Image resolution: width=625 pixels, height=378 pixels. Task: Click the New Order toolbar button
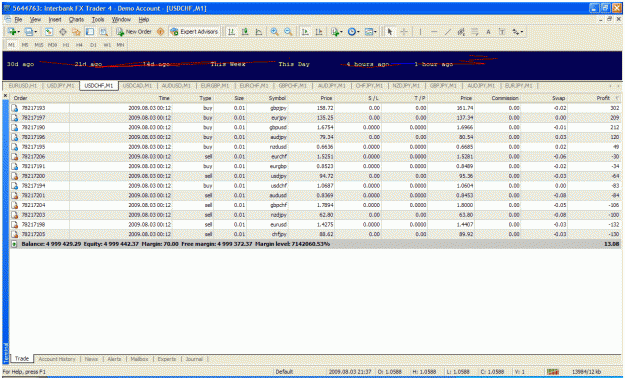click(x=134, y=32)
